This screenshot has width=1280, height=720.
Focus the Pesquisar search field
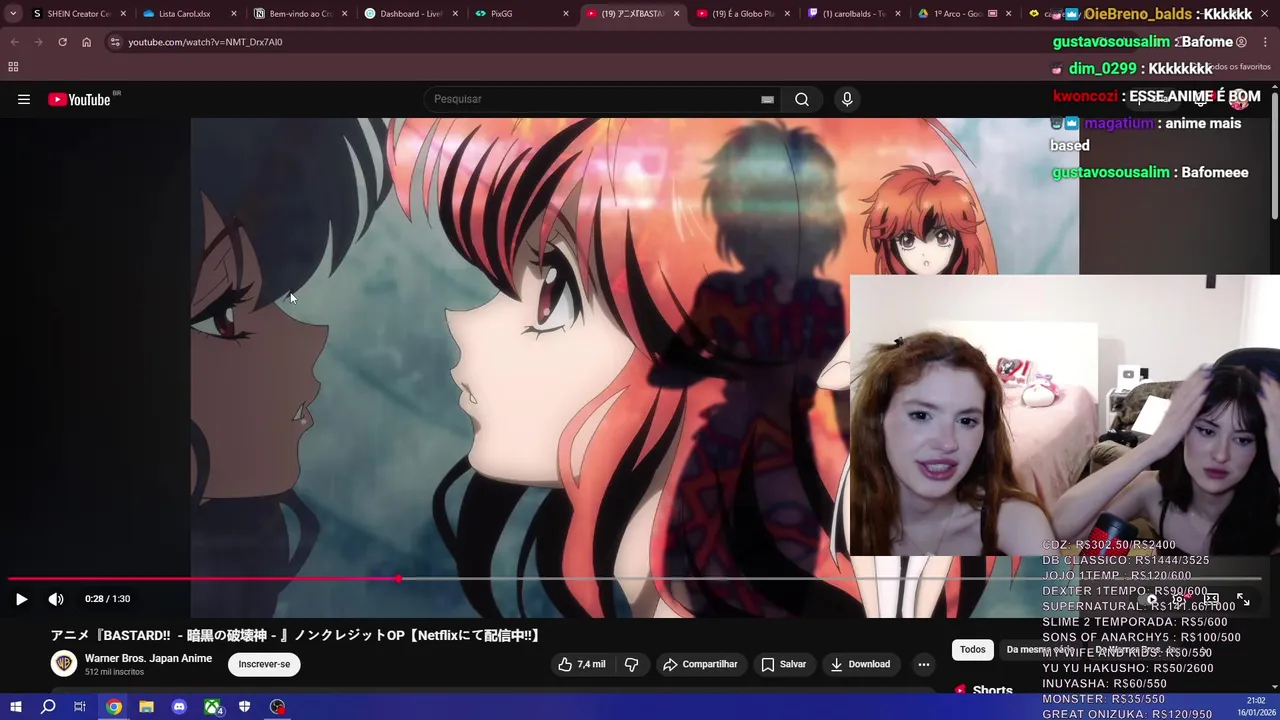(595, 99)
